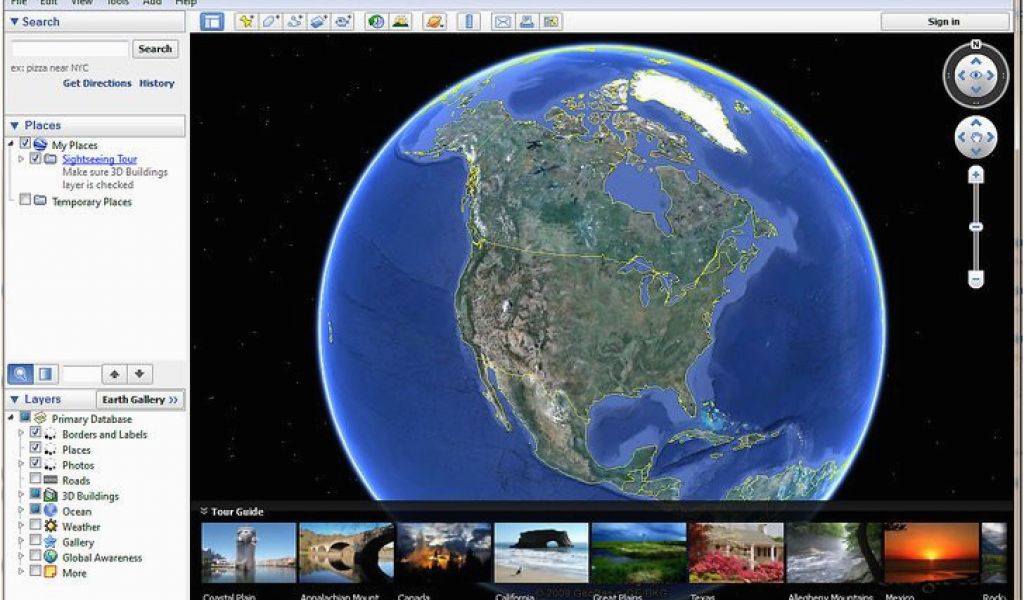Open the Add menu

click(x=152, y=3)
